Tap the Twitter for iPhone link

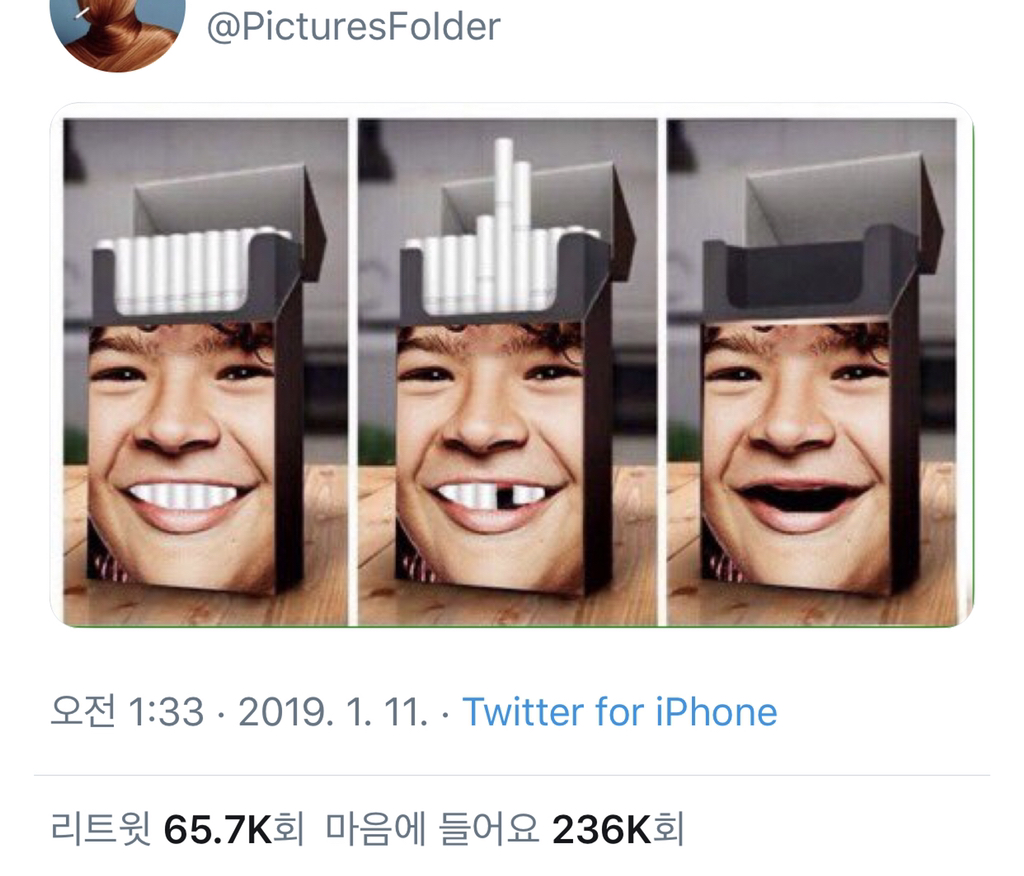click(620, 711)
